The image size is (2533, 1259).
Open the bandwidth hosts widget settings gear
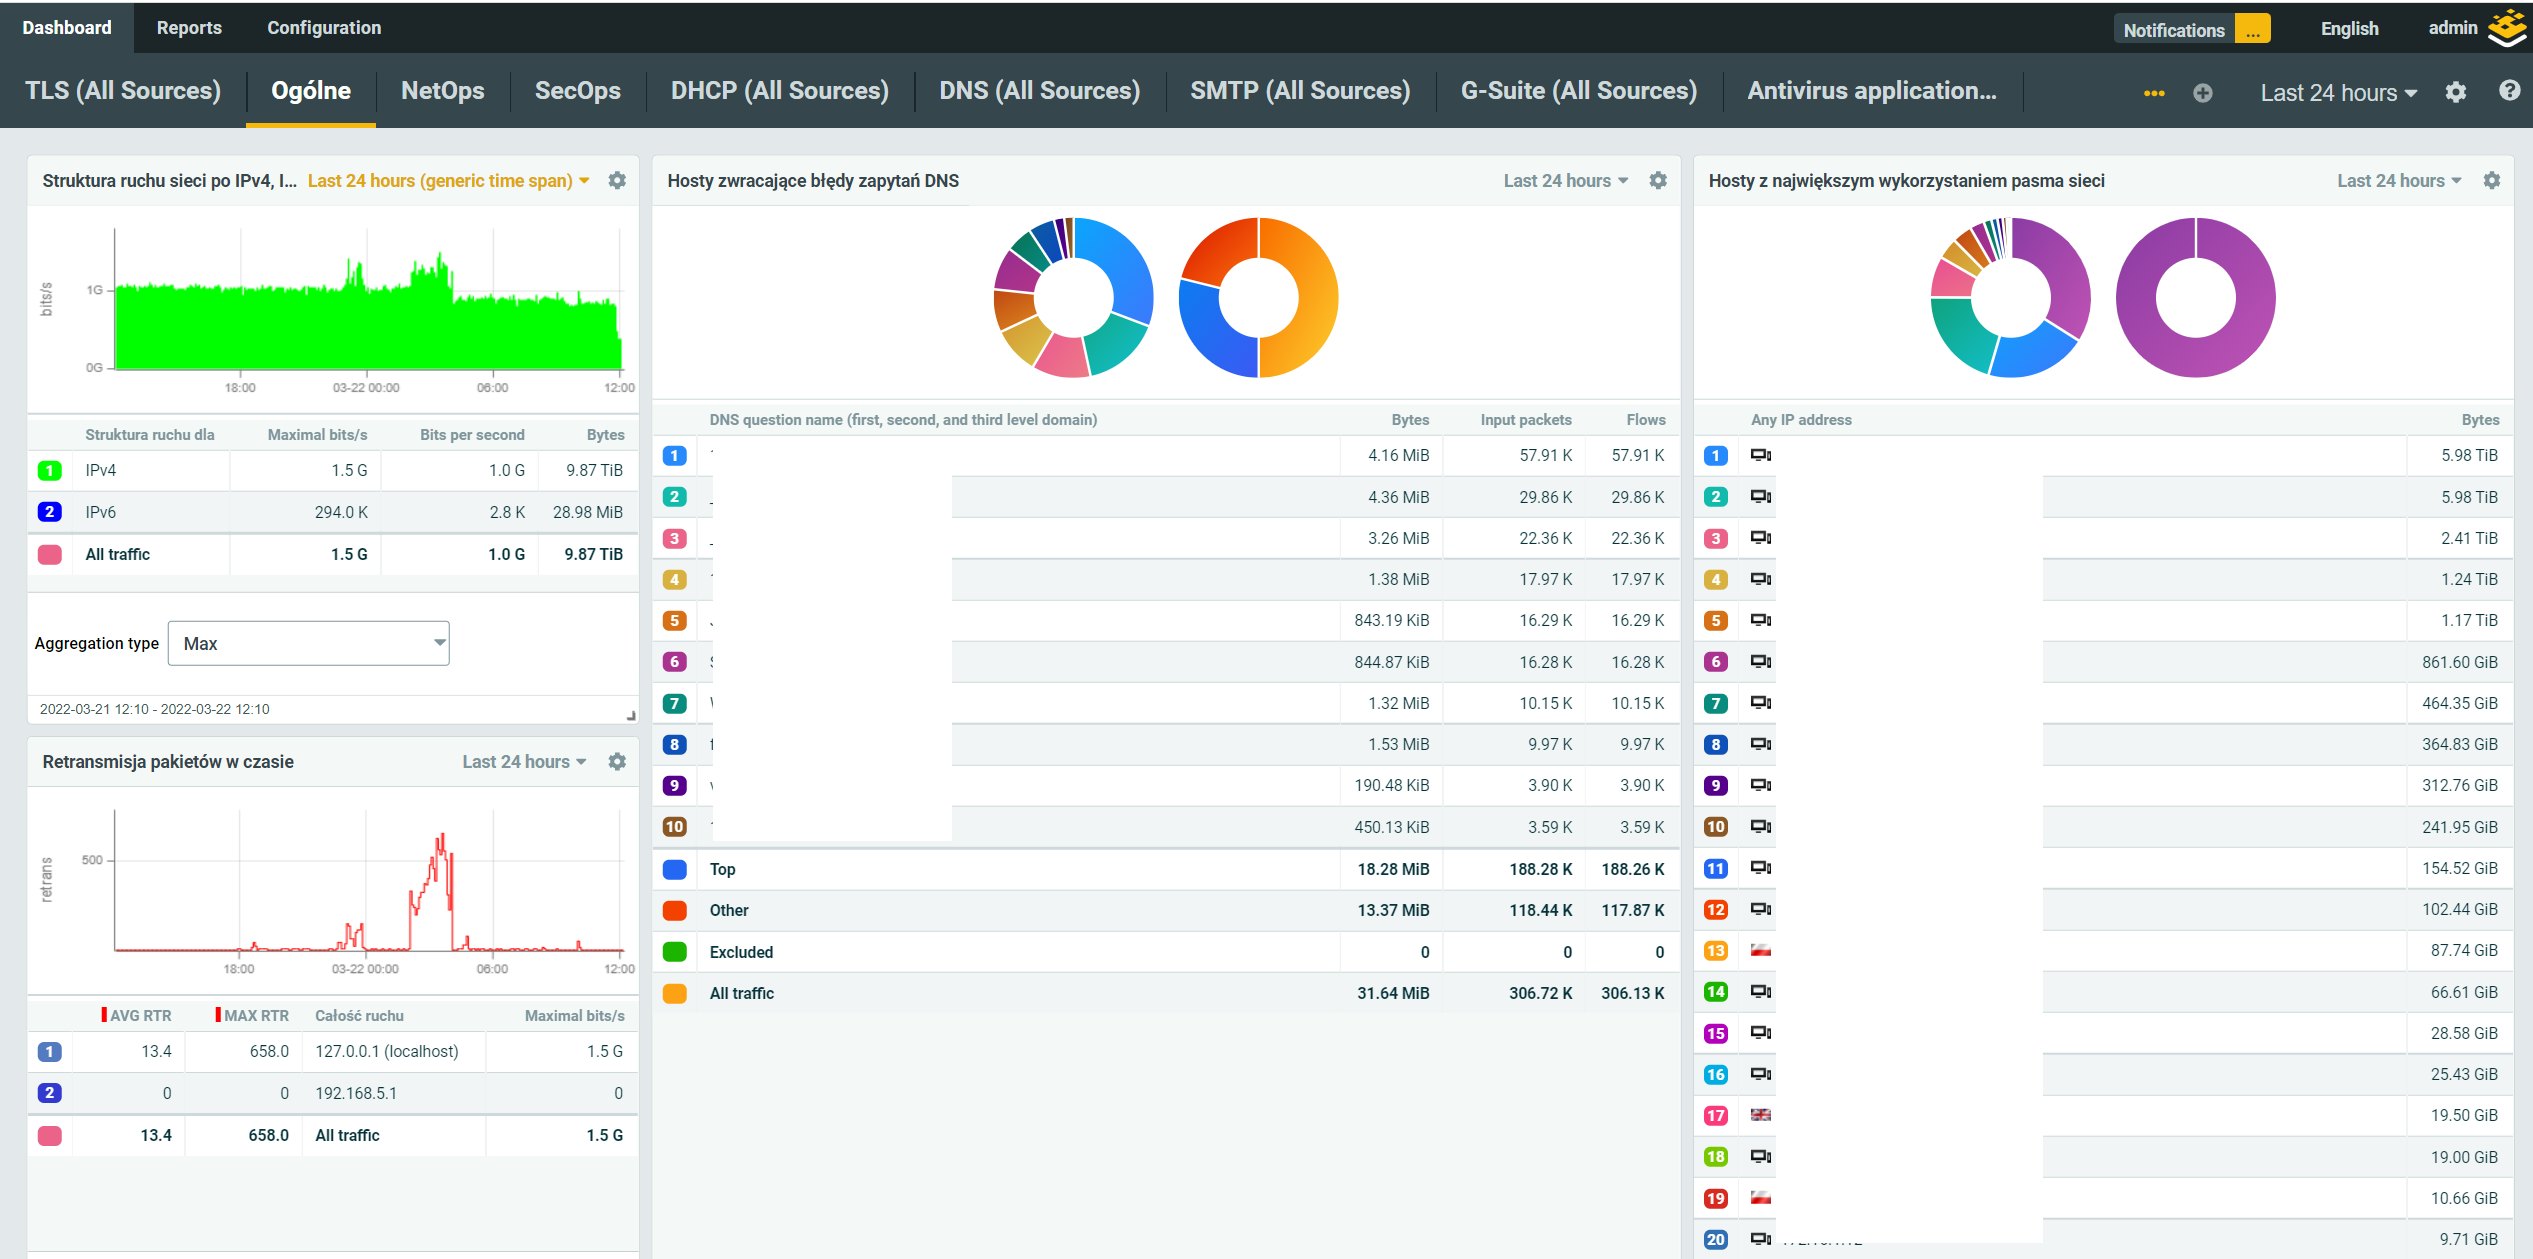(2491, 180)
